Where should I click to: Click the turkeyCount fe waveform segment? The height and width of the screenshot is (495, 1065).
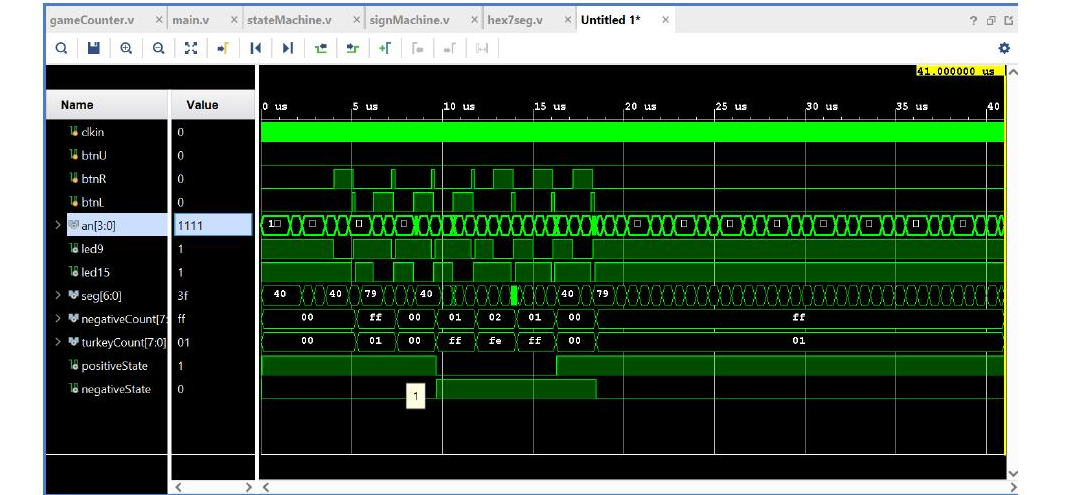[495, 341]
